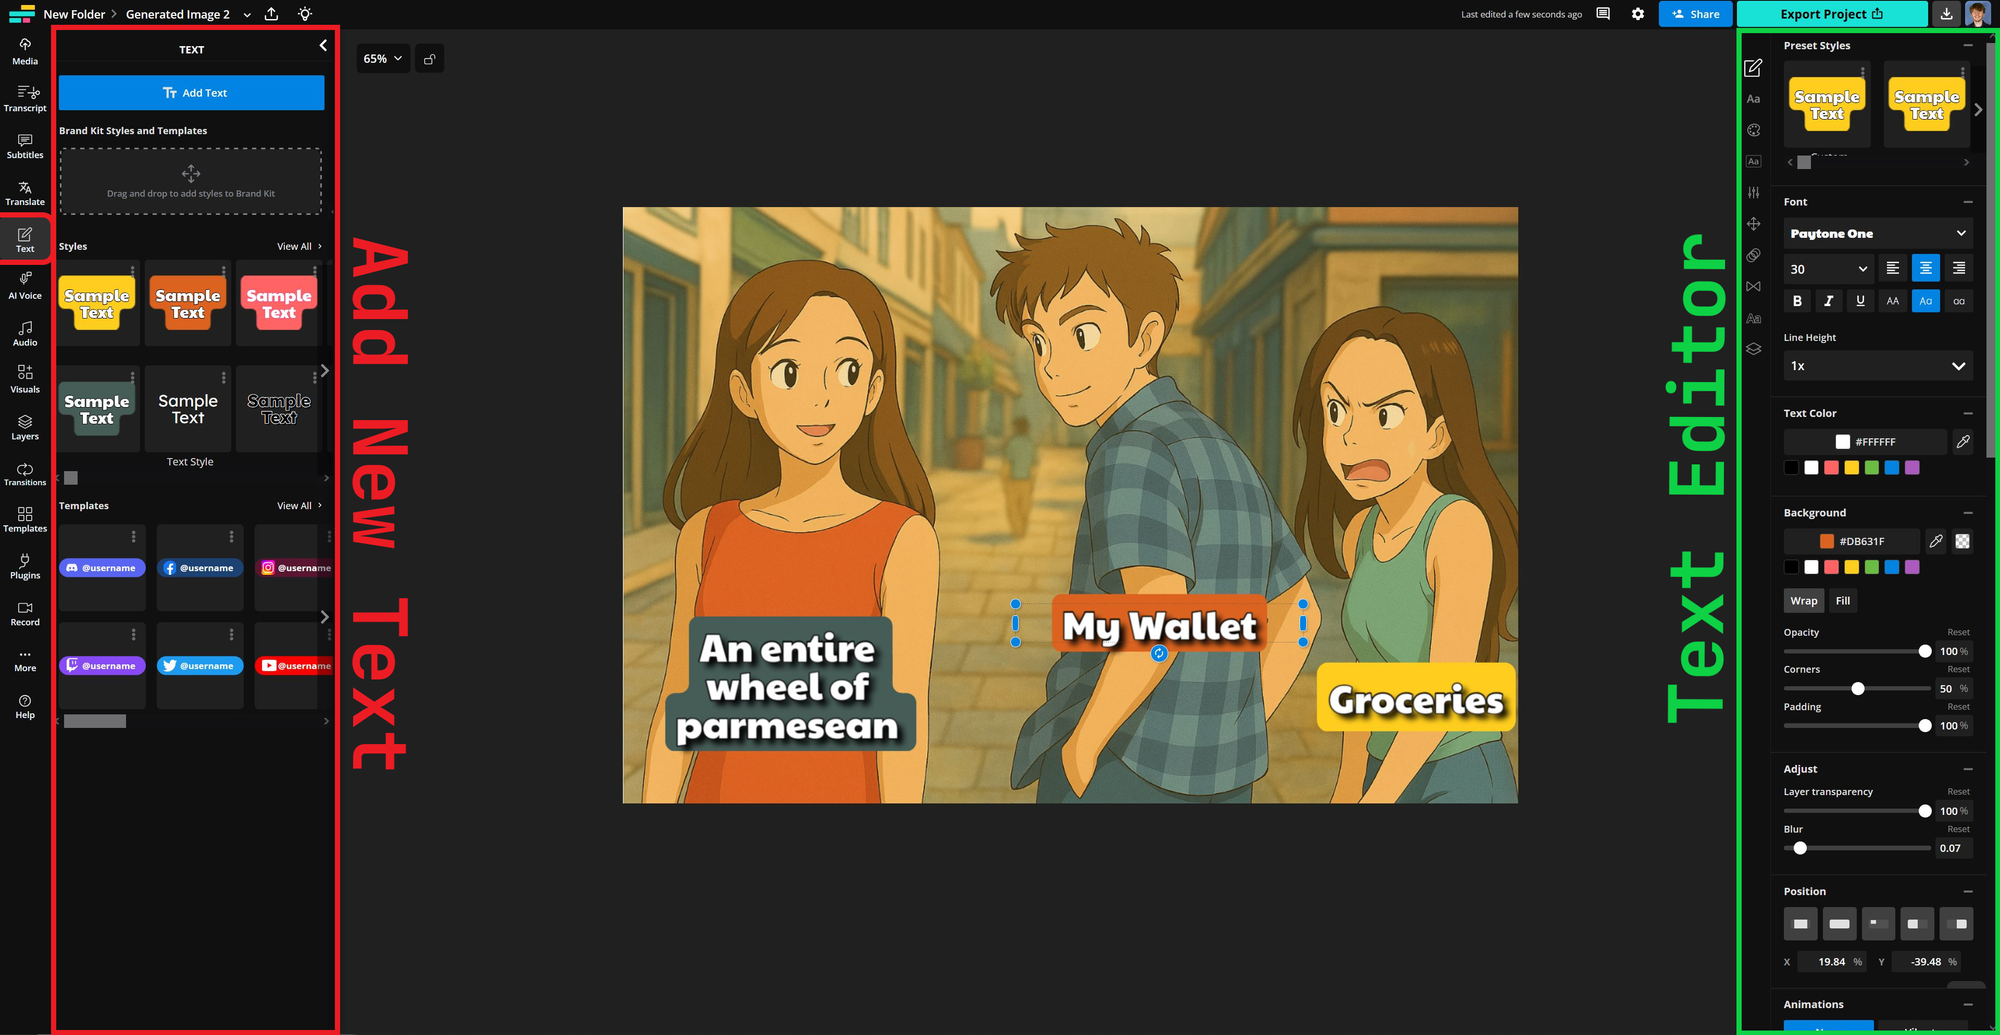Open the Paytone One font dropdown
Viewport: 2000px width, 1035px height.
[x=1877, y=233]
